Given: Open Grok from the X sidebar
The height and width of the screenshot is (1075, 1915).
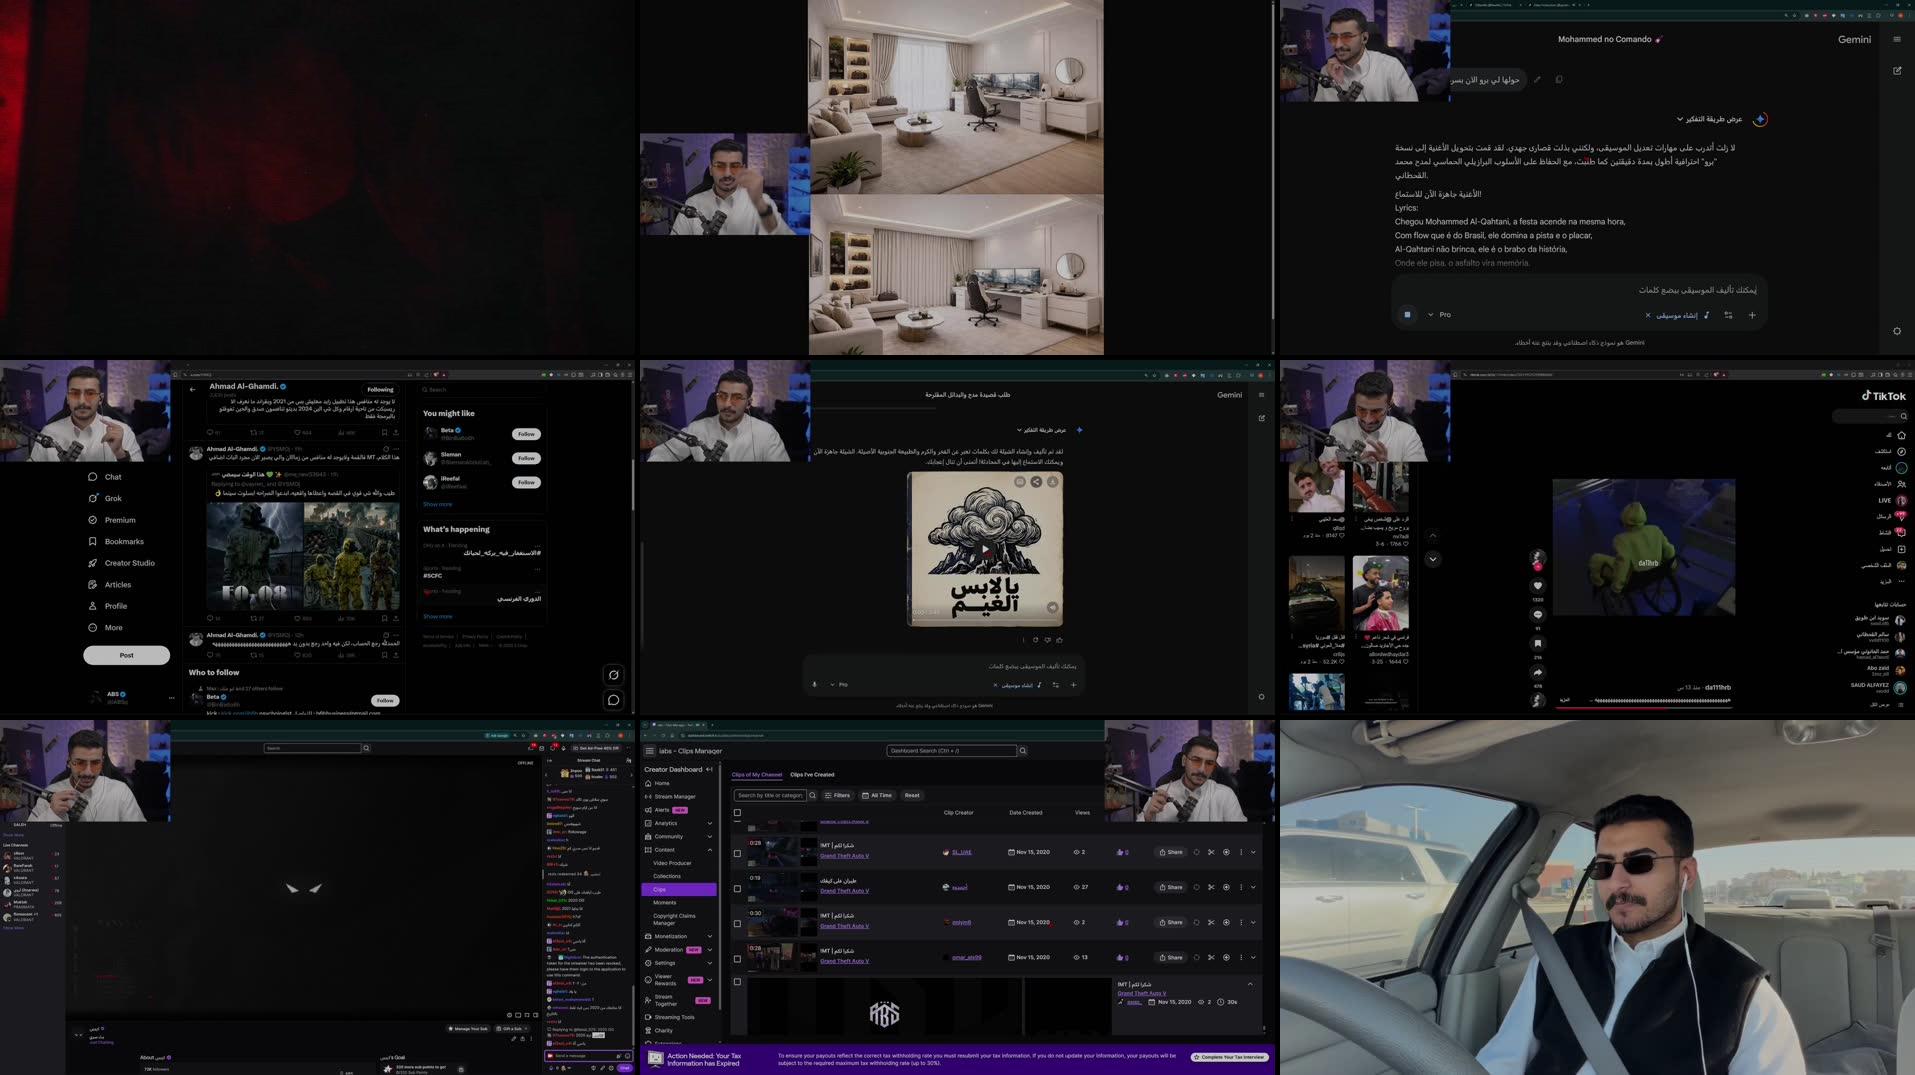Looking at the screenshot, I should [113, 497].
